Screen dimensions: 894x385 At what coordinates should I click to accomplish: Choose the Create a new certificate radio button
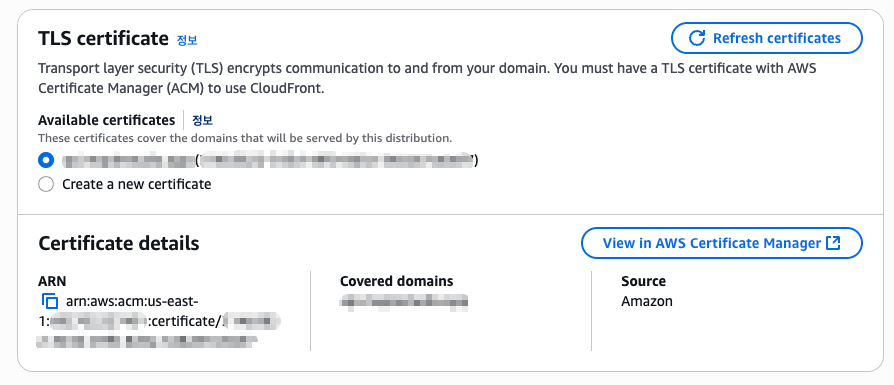tap(46, 184)
